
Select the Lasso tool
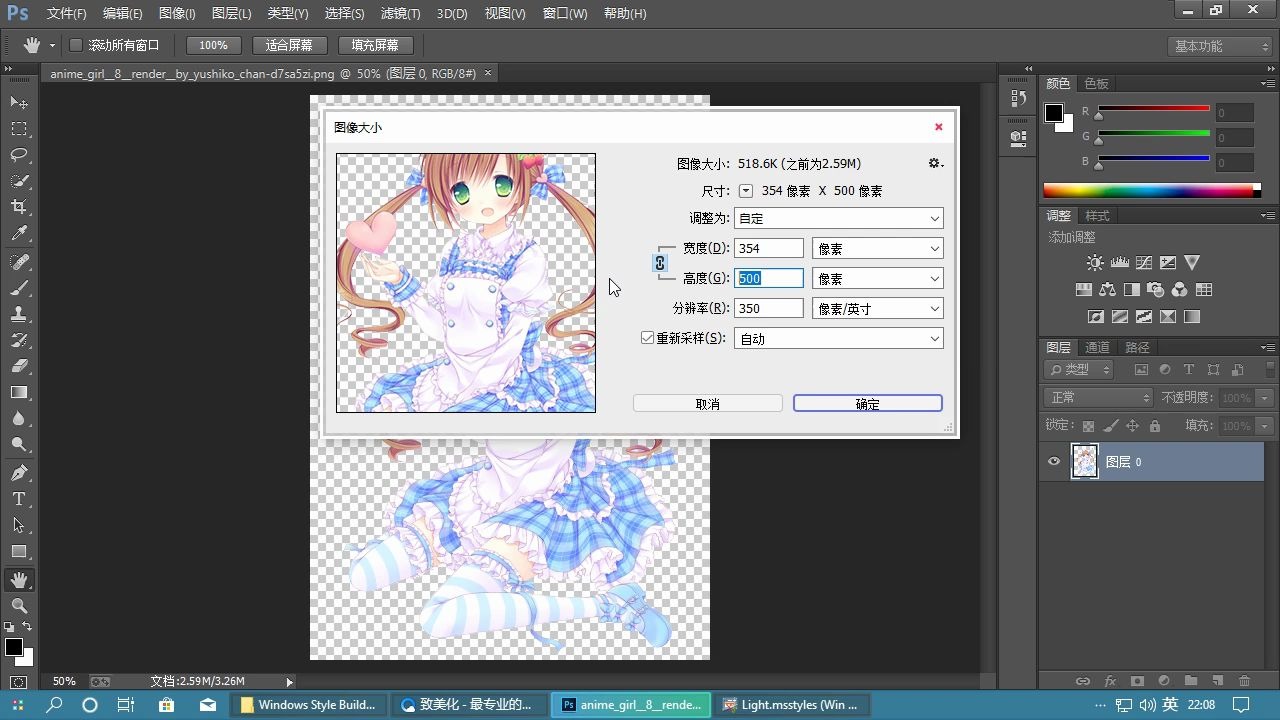pos(19,155)
